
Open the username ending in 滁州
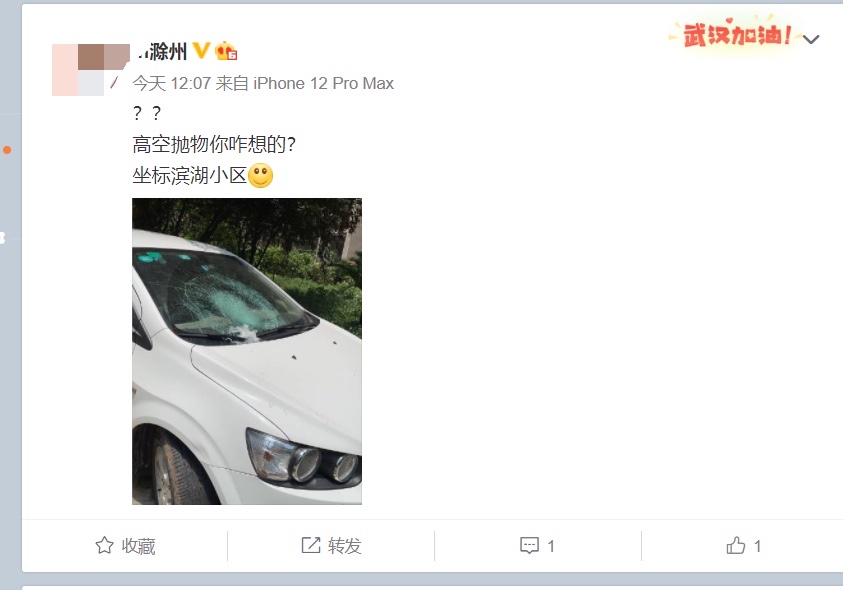163,52
